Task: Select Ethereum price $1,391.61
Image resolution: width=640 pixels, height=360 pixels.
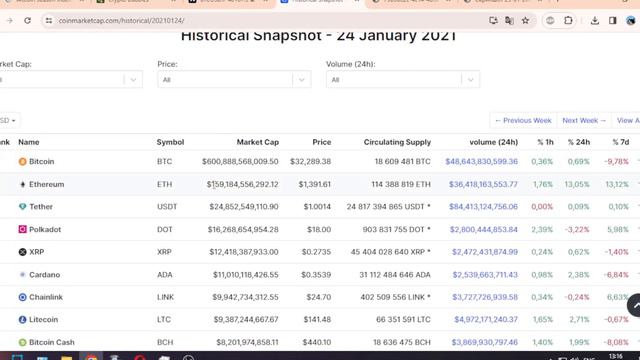Action: (314, 184)
